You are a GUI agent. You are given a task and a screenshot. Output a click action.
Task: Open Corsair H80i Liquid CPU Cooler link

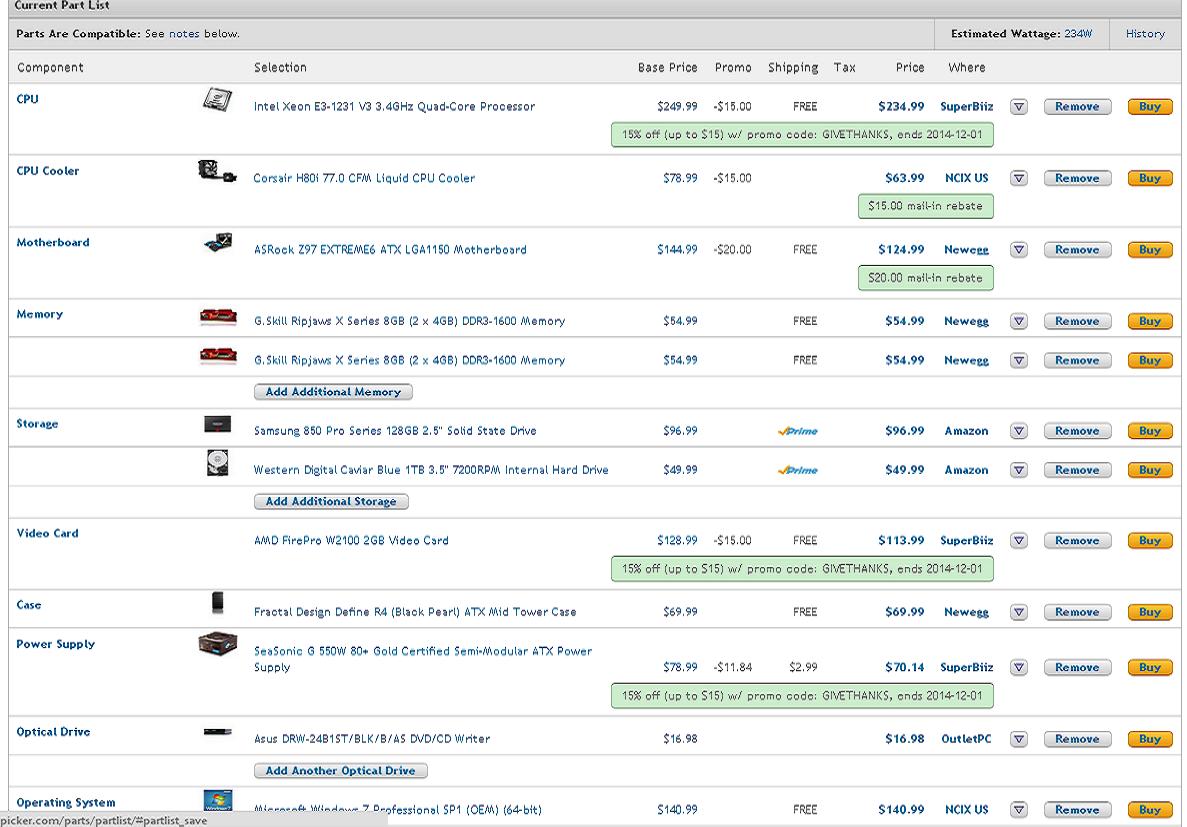click(364, 179)
